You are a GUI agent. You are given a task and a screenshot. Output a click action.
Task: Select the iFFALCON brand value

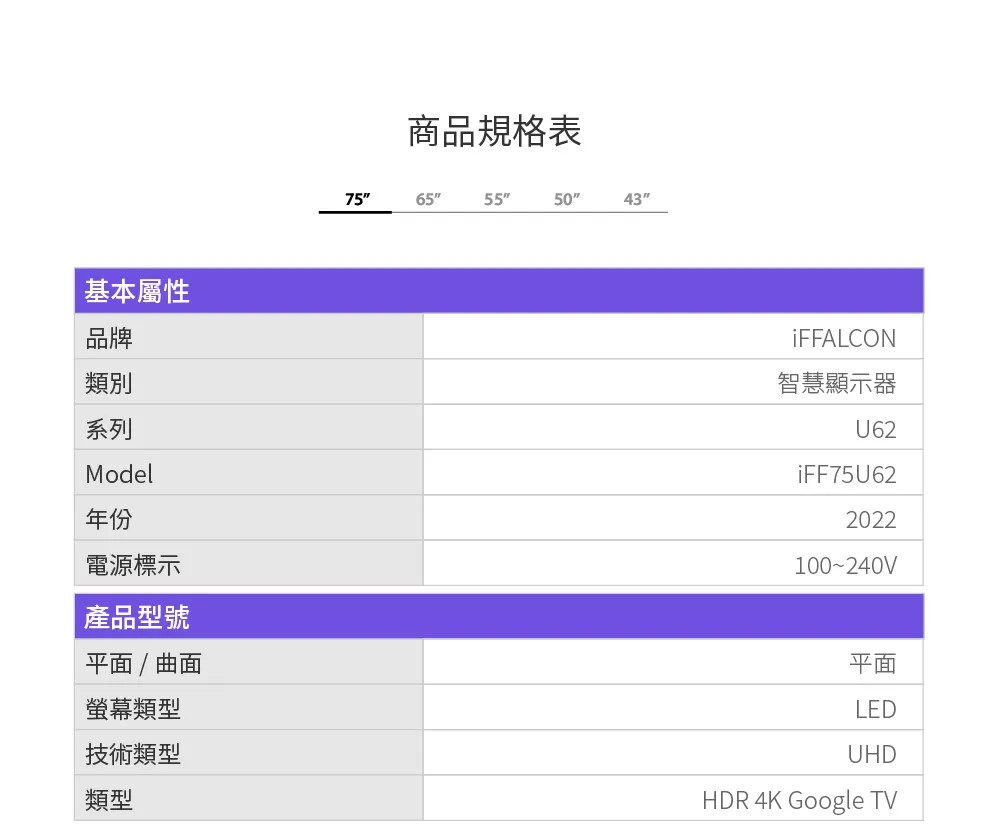tap(843, 339)
